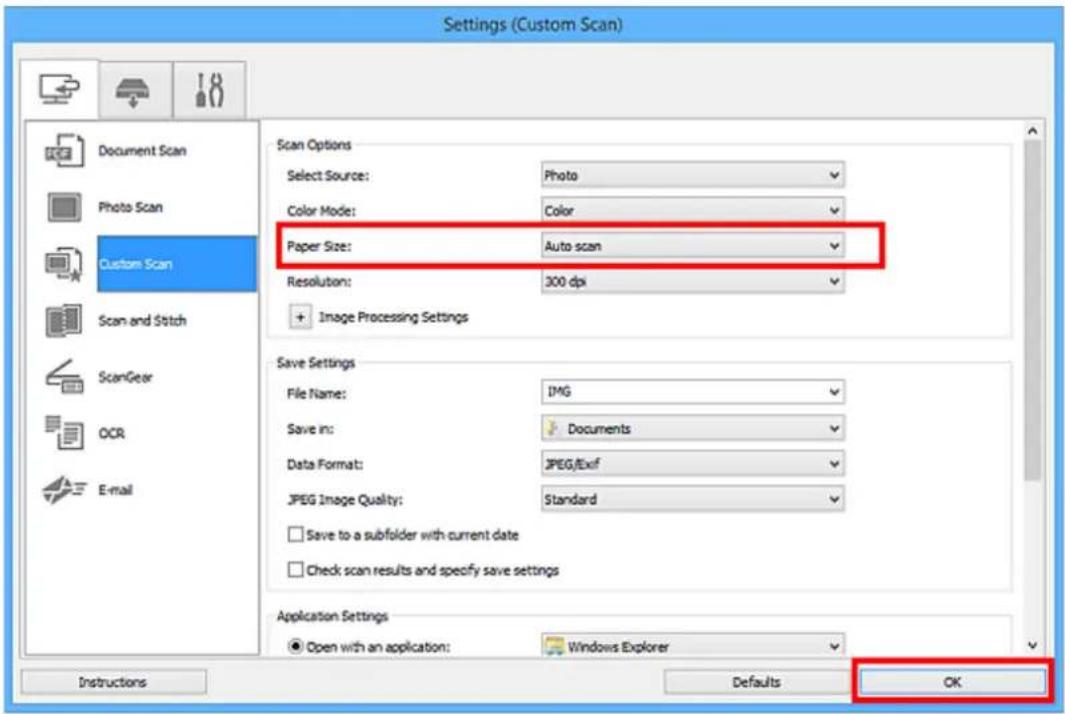Click the Document Scan PDF icon
This screenshot has height=714, width=1065.
click(64, 151)
